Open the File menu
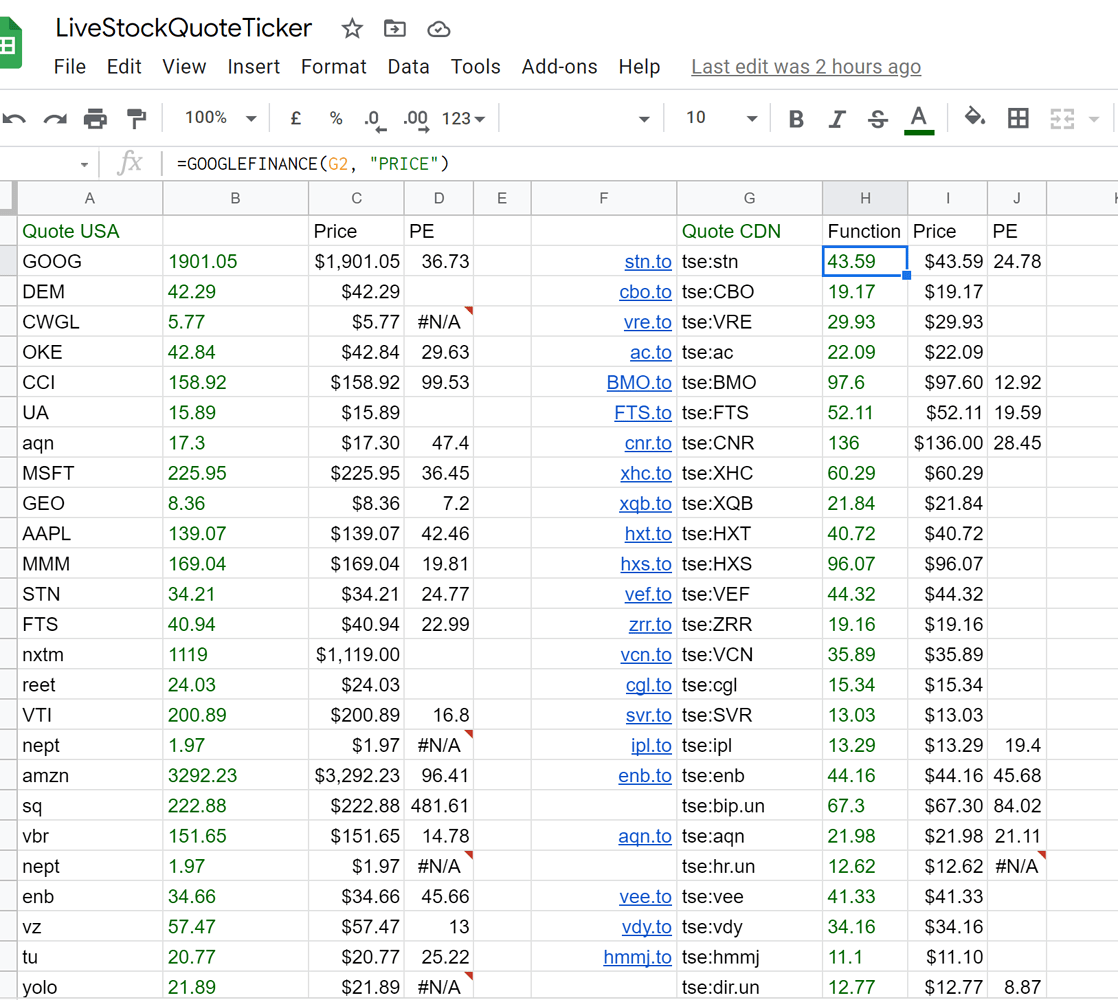The height and width of the screenshot is (1000, 1118). tap(70, 67)
